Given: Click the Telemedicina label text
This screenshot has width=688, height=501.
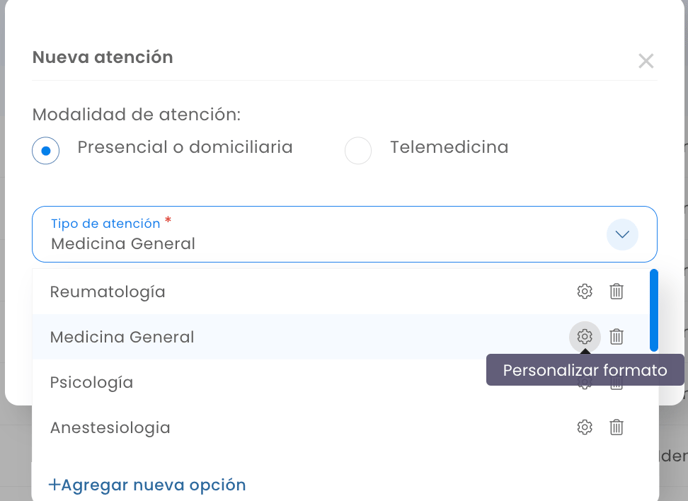Looking at the screenshot, I should (x=449, y=147).
